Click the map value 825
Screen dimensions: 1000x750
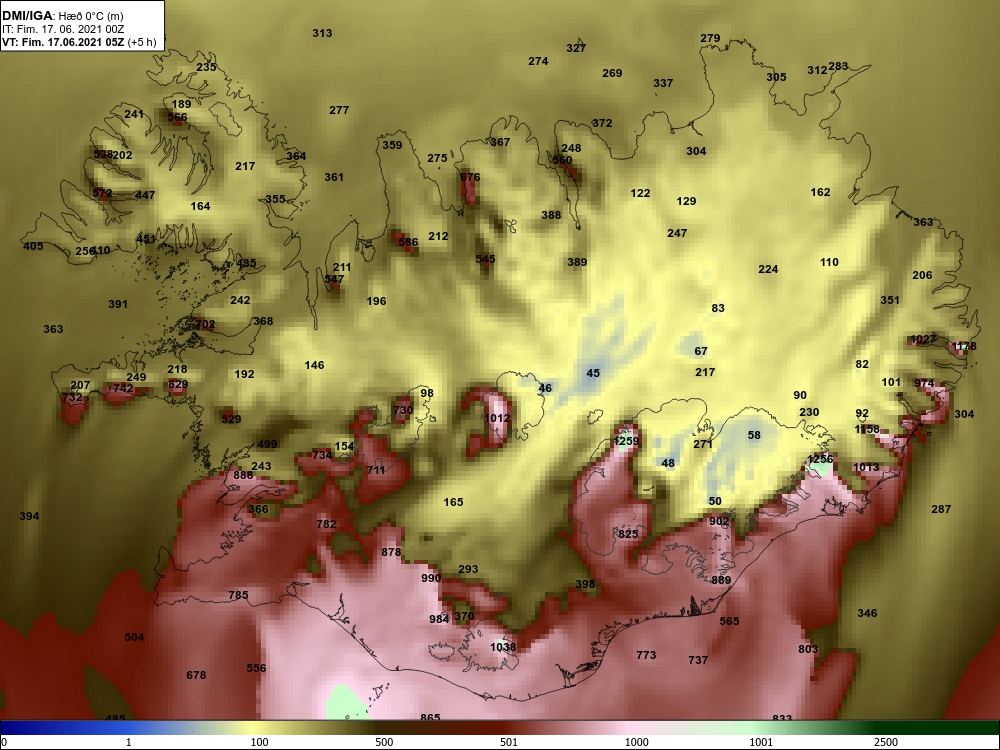click(628, 534)
